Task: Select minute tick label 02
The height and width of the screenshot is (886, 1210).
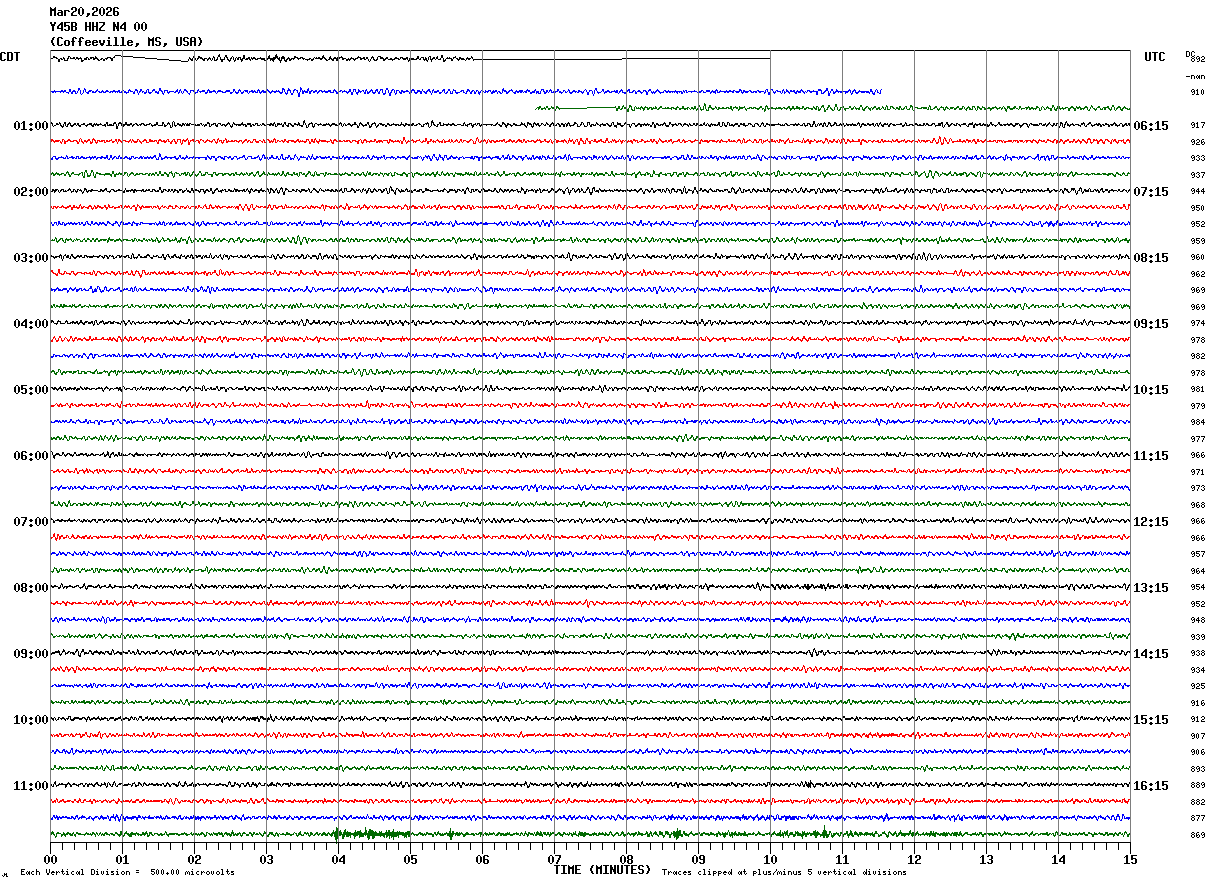Action: 194,859
